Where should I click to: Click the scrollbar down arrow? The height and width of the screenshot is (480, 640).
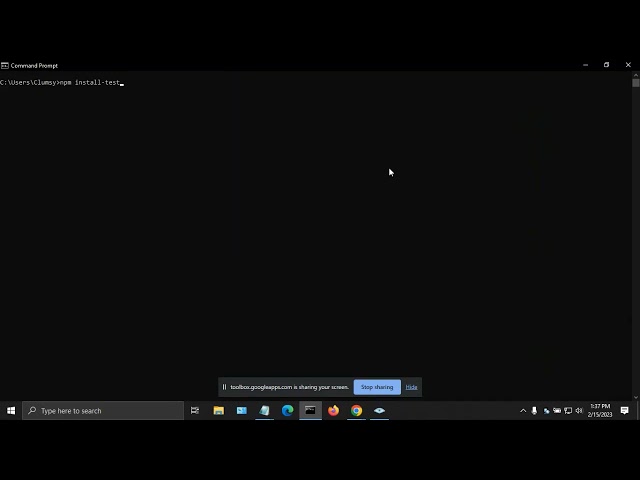click(x=636, y=397)
